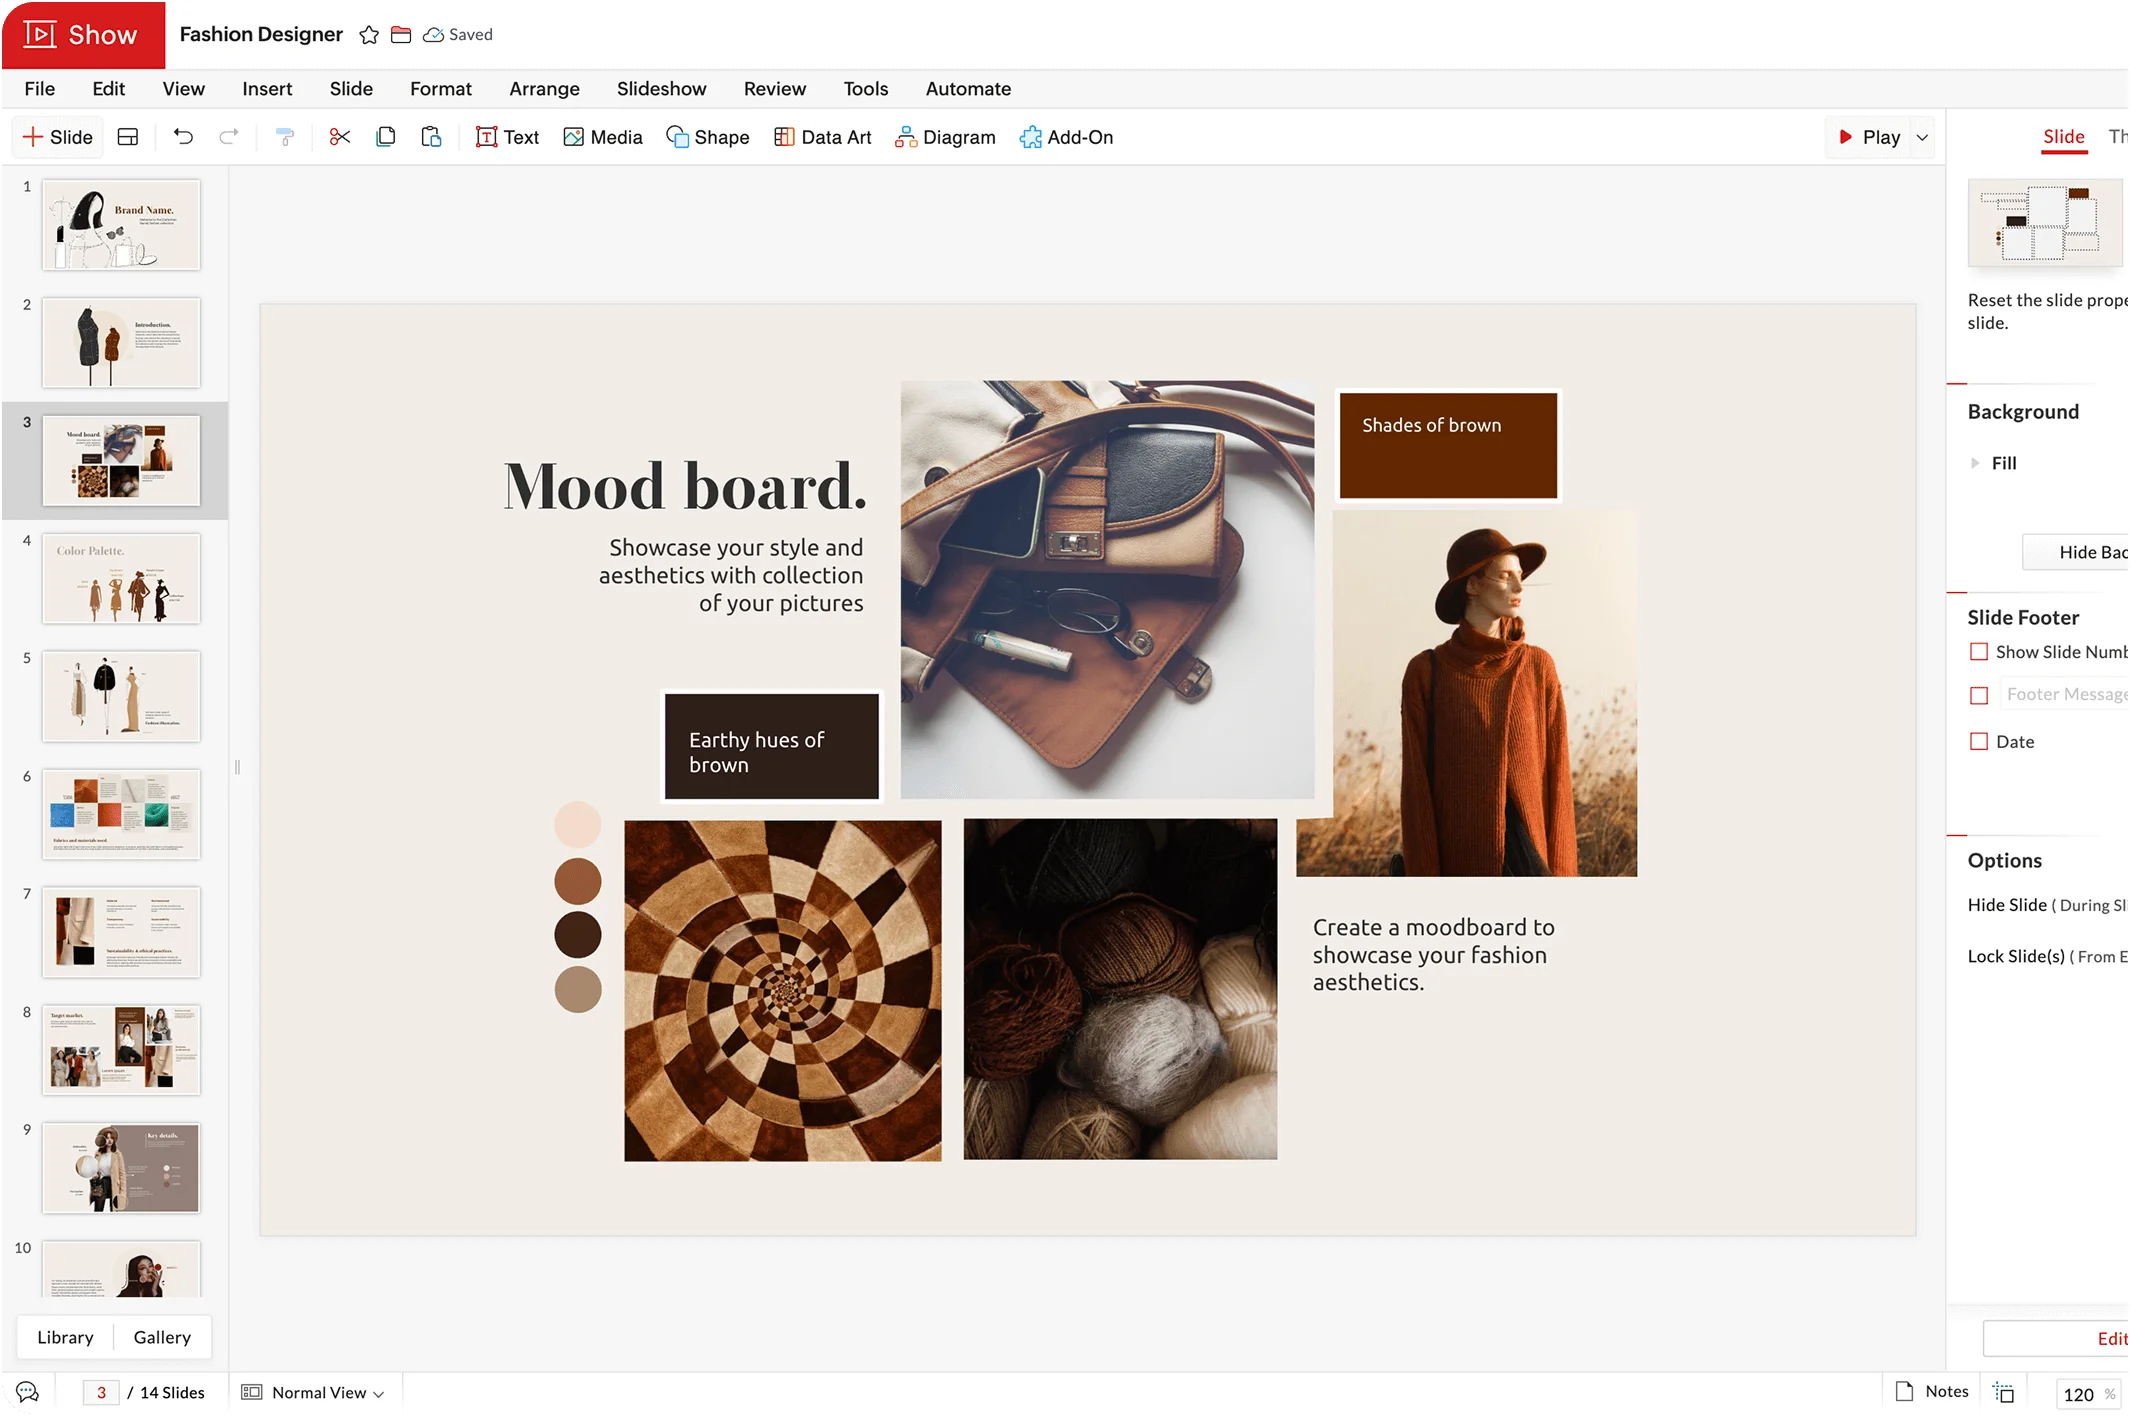Tick the Date checkbox
Image resolution: width=2130 pixels, height=1416 pixels.
coord(1978,741)
